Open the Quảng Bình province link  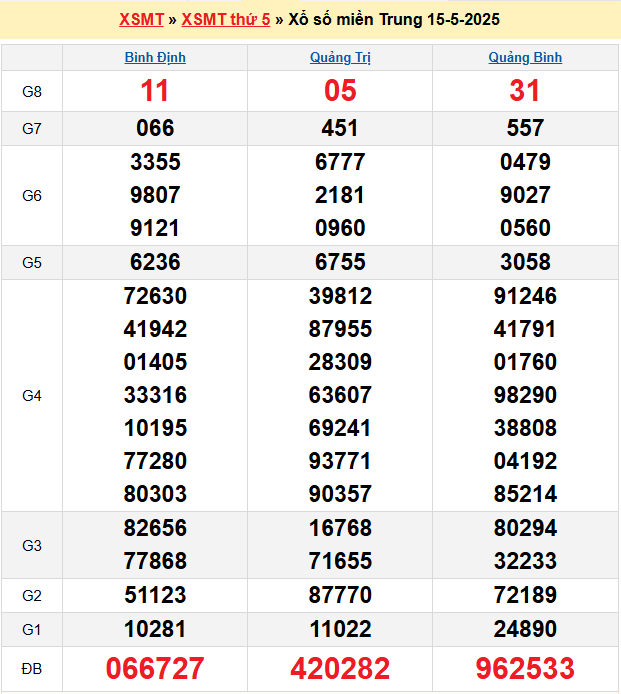525,58
